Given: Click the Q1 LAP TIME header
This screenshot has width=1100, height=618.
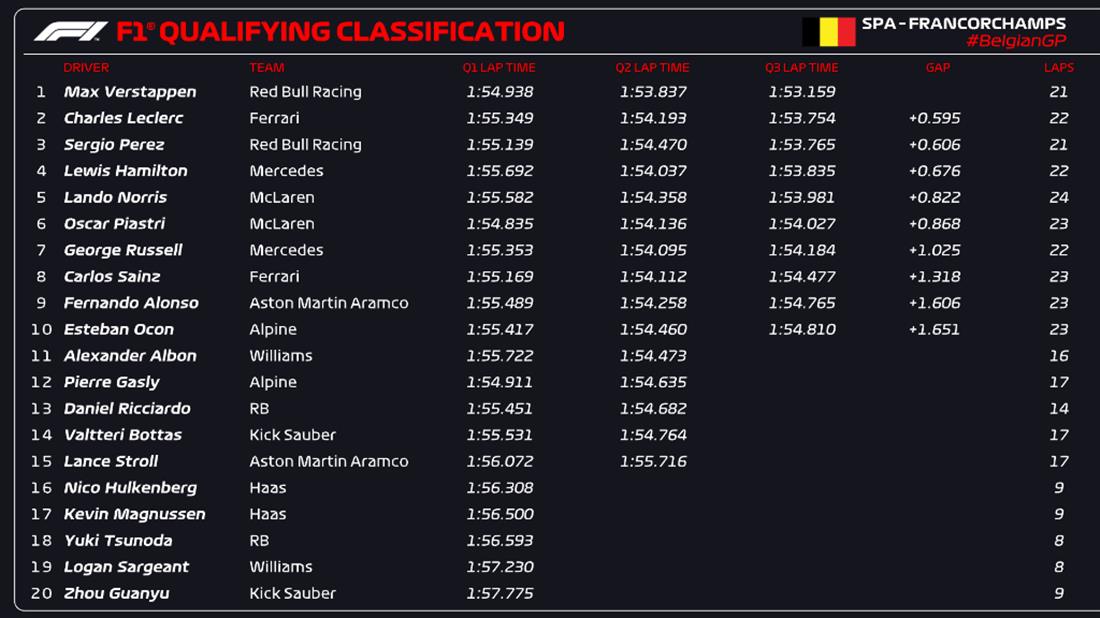Looking at the screenshot, I should click(x=499, y=68).
